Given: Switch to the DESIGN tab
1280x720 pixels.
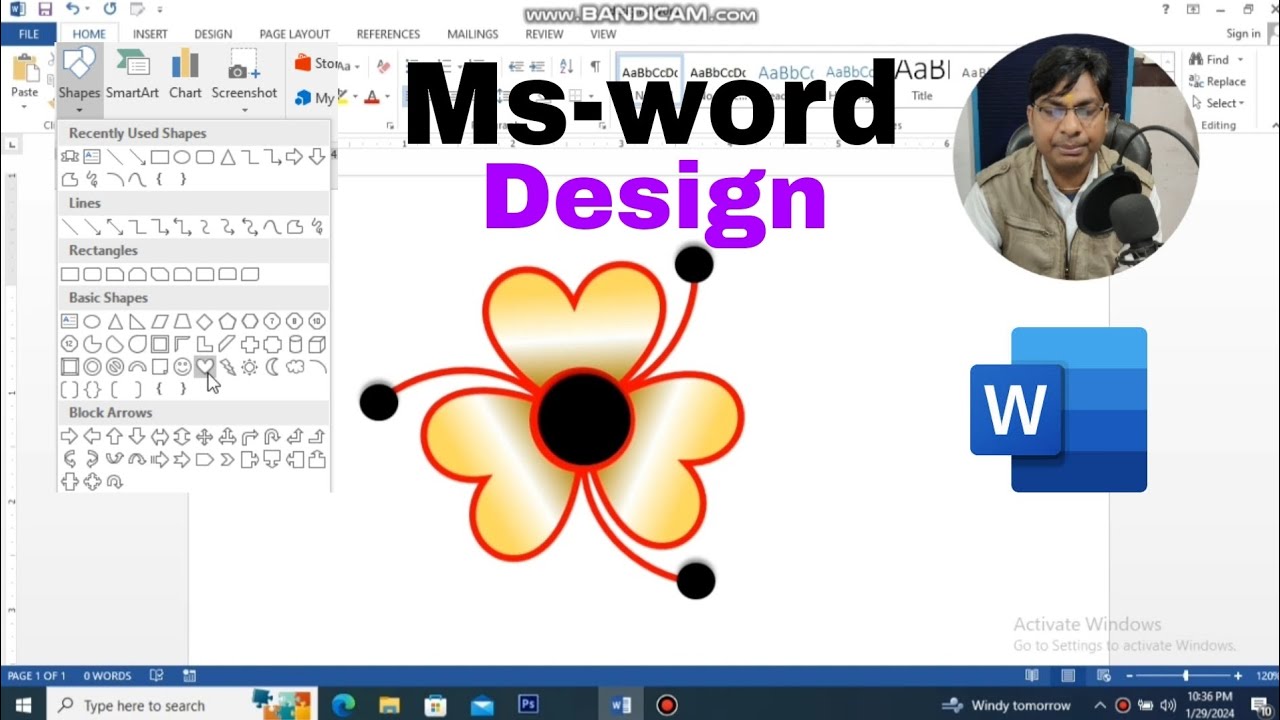Looking at the screenshot, I should pos(213,34).
